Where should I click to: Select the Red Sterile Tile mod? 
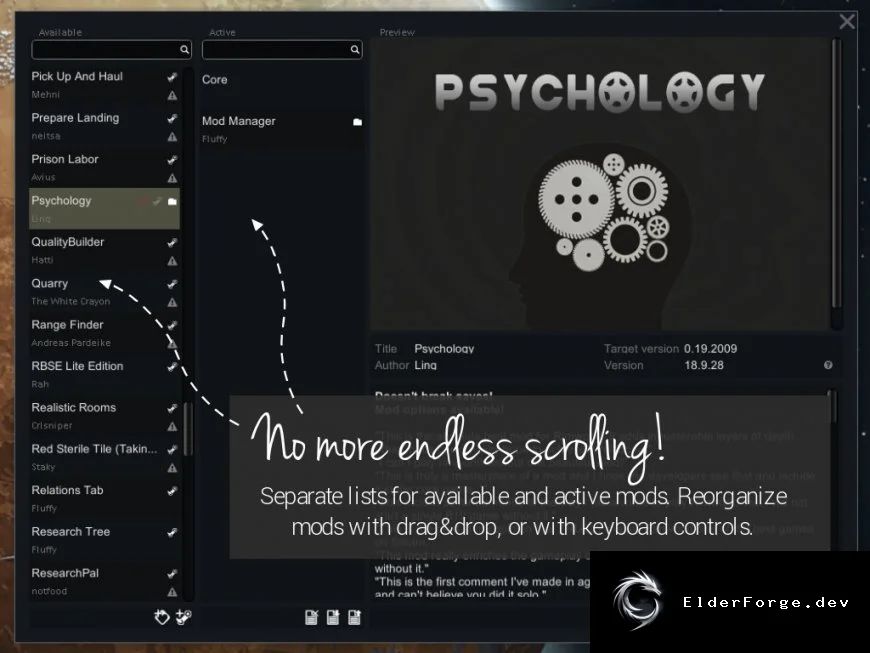click(104, 457)
